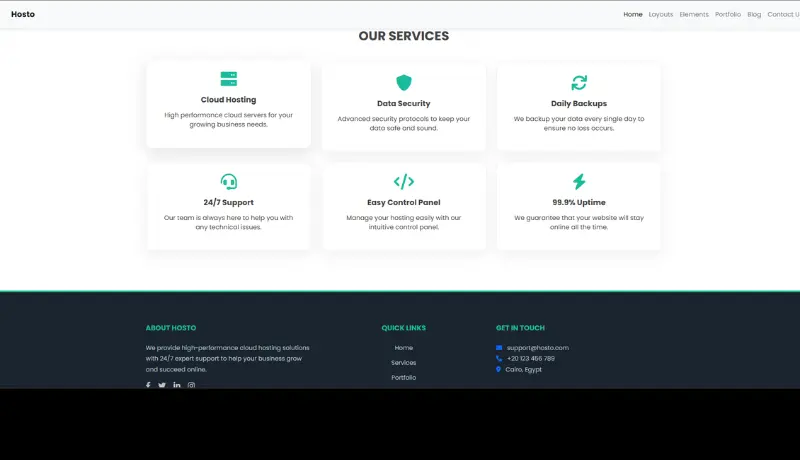The image size is (800, 460).
Task: Click the Data Security description text
Action: coord(404,123)
